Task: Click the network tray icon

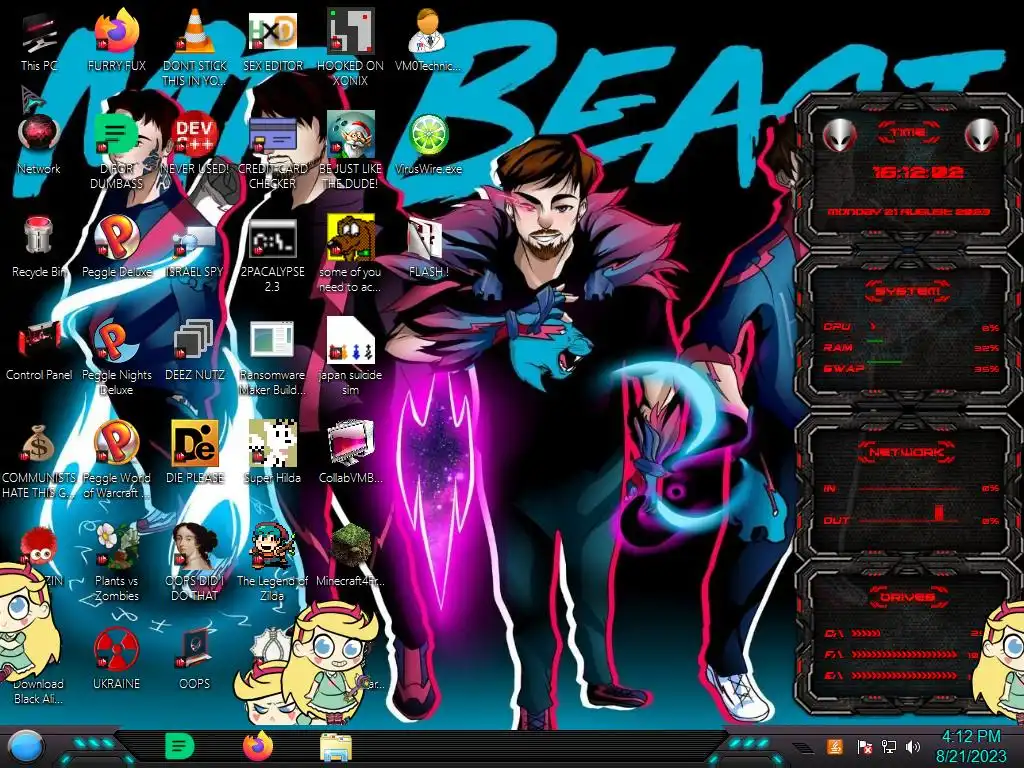Action: [x=889, y=747]
